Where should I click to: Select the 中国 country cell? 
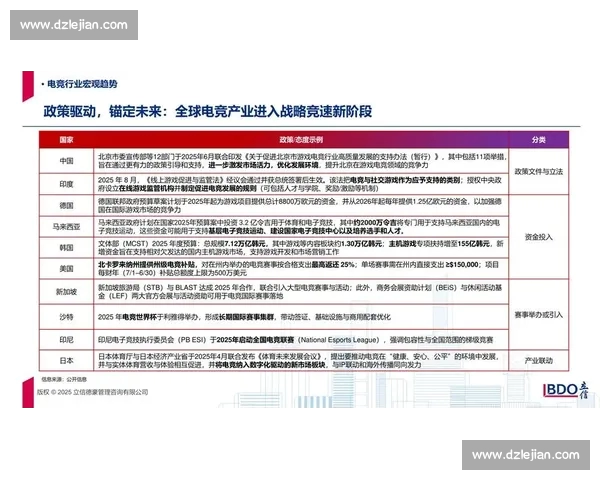tap(66, 161)
